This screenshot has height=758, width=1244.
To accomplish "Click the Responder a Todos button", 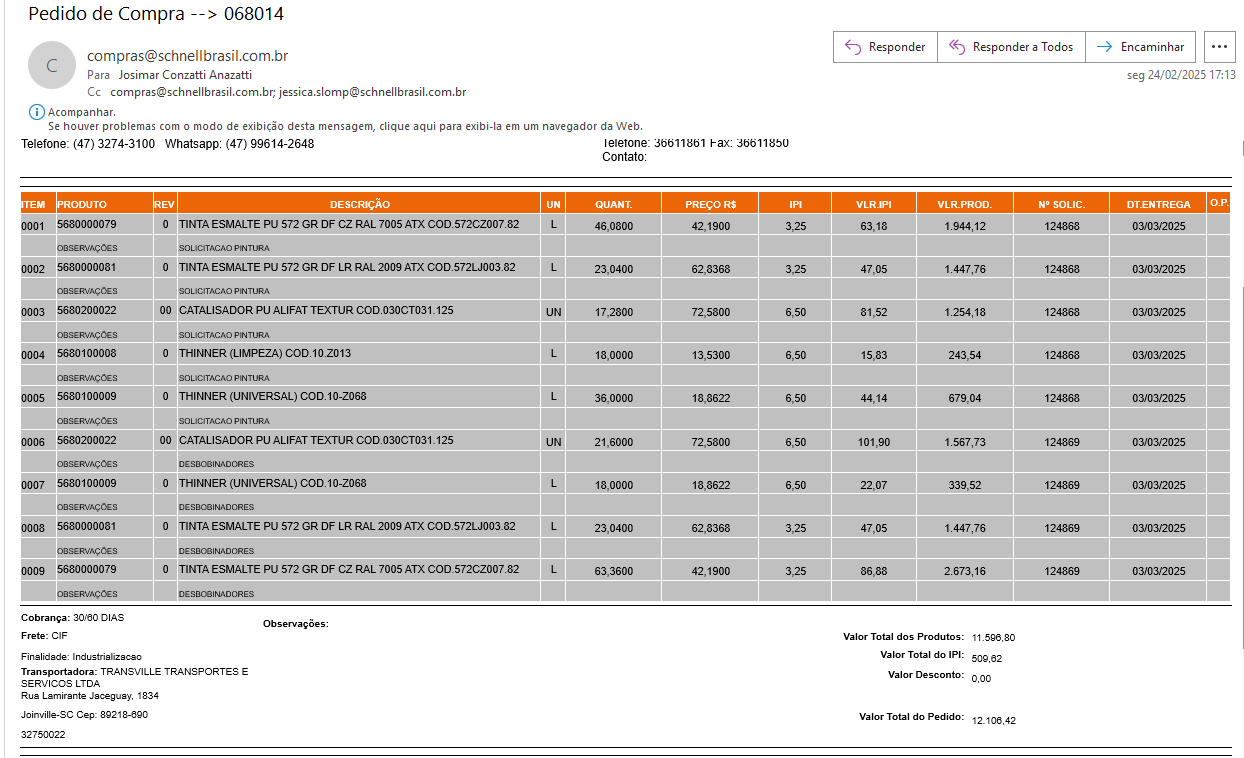I will point(1010,47).
